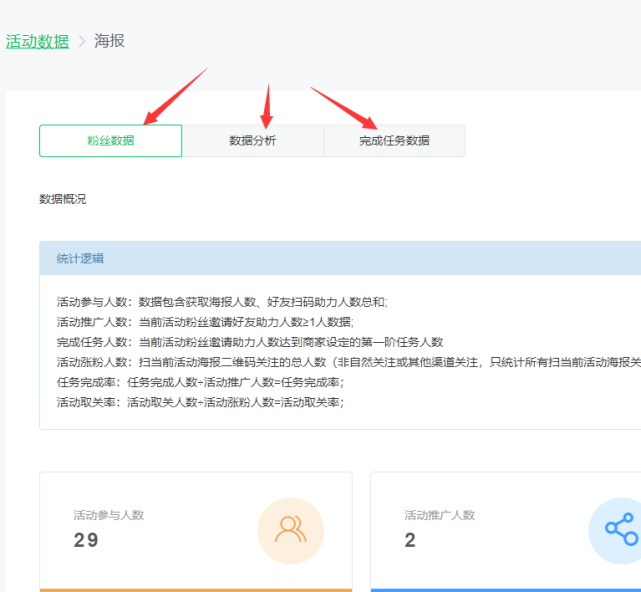This screenshot has width=641, height=592.
Task: Click the 活动涨粉人数 definition line
Action: pos(349,362)
